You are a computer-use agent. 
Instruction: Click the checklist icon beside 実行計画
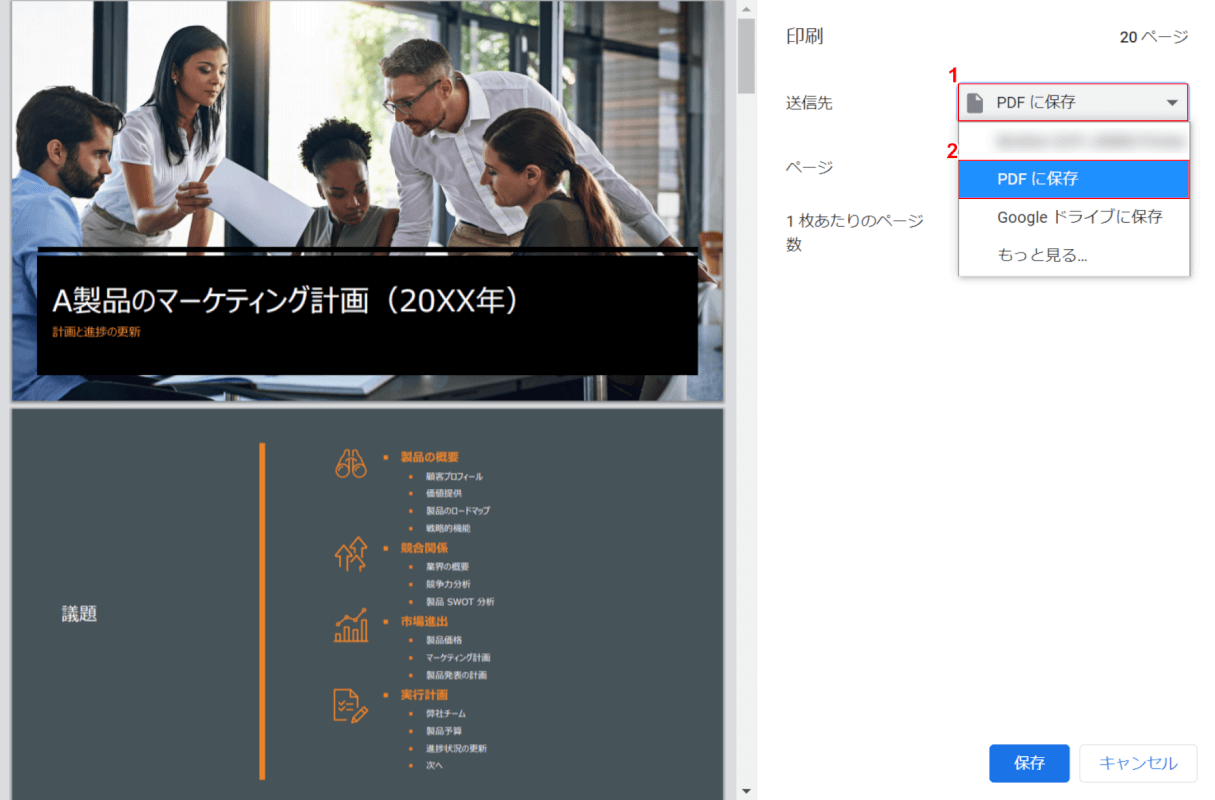(x=350, y=704)
